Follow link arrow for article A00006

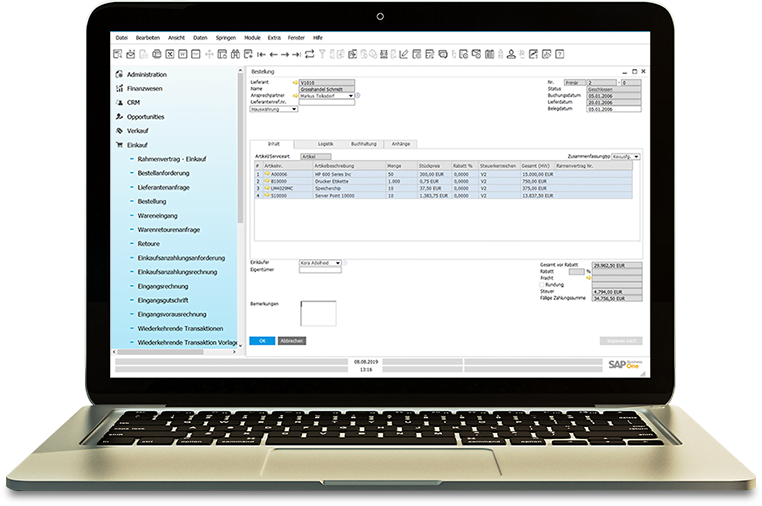click(267, 174)
